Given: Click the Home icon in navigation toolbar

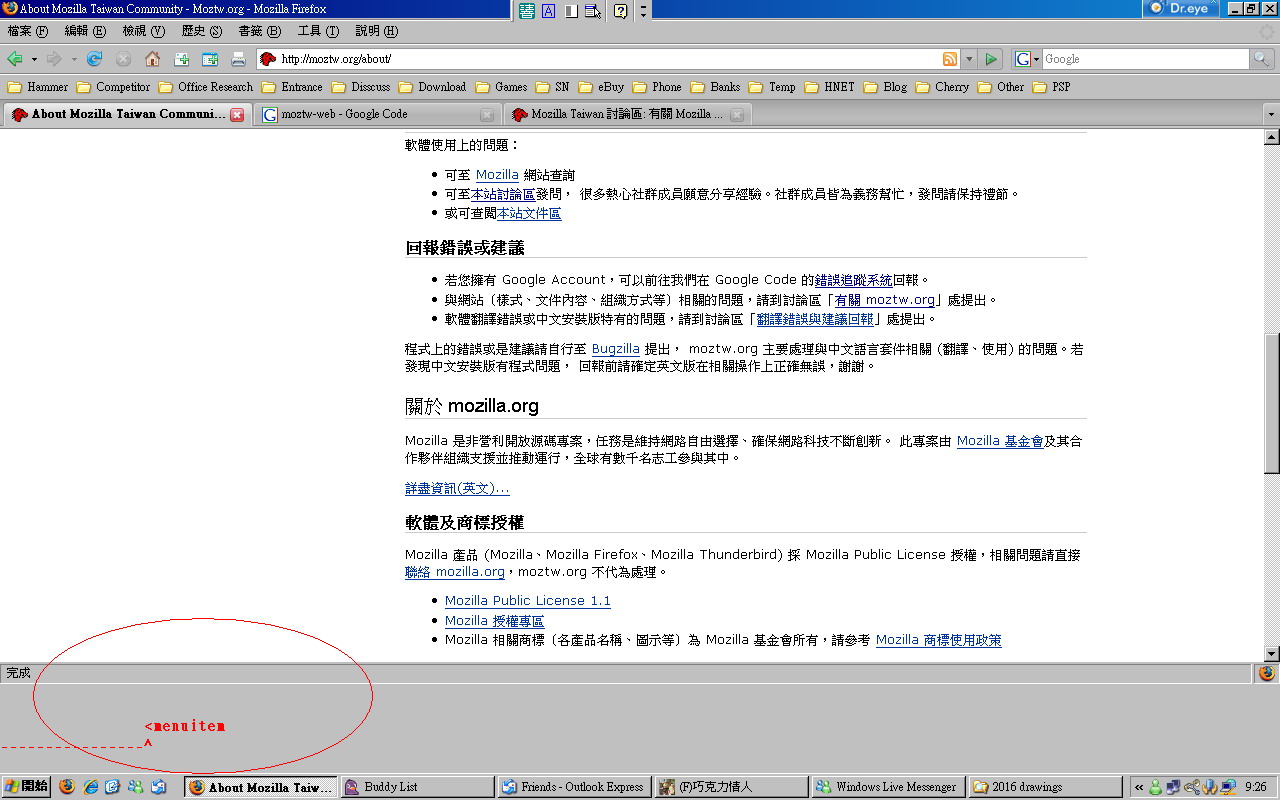Looking at the screenshot, I should [x=152, y=59].
